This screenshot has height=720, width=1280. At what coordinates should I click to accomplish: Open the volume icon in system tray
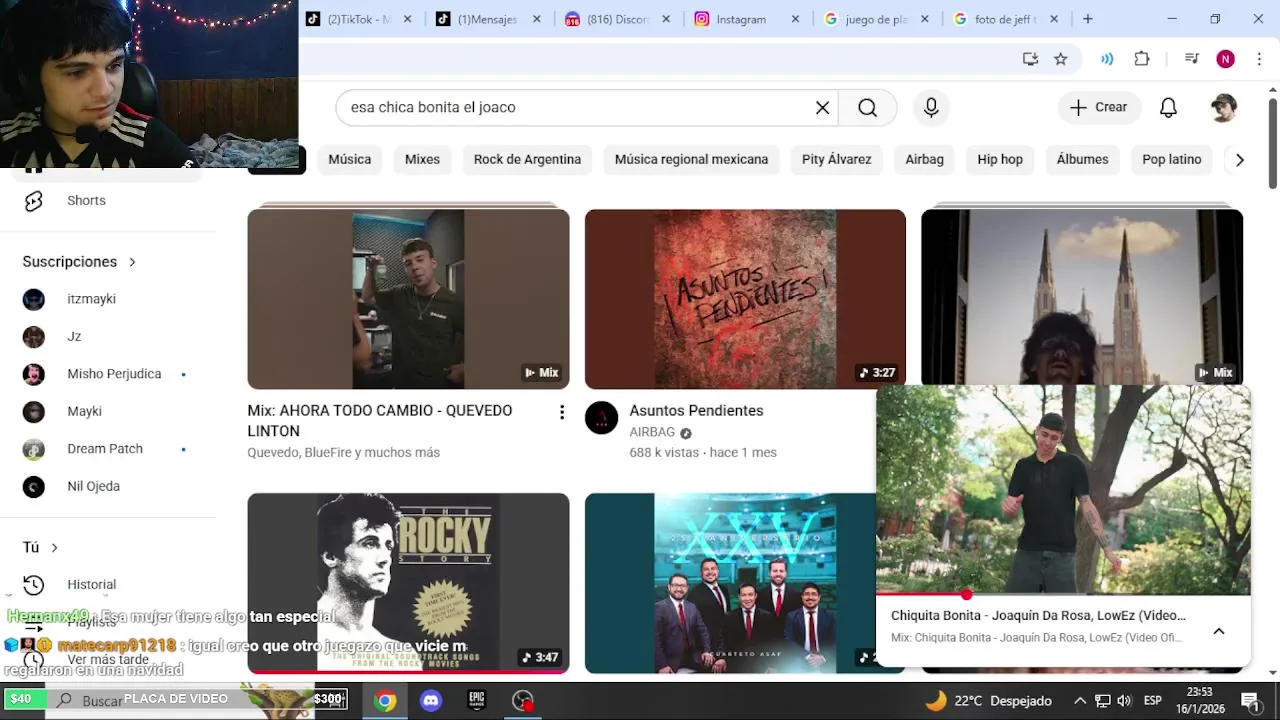click(x=1124, y=701)
